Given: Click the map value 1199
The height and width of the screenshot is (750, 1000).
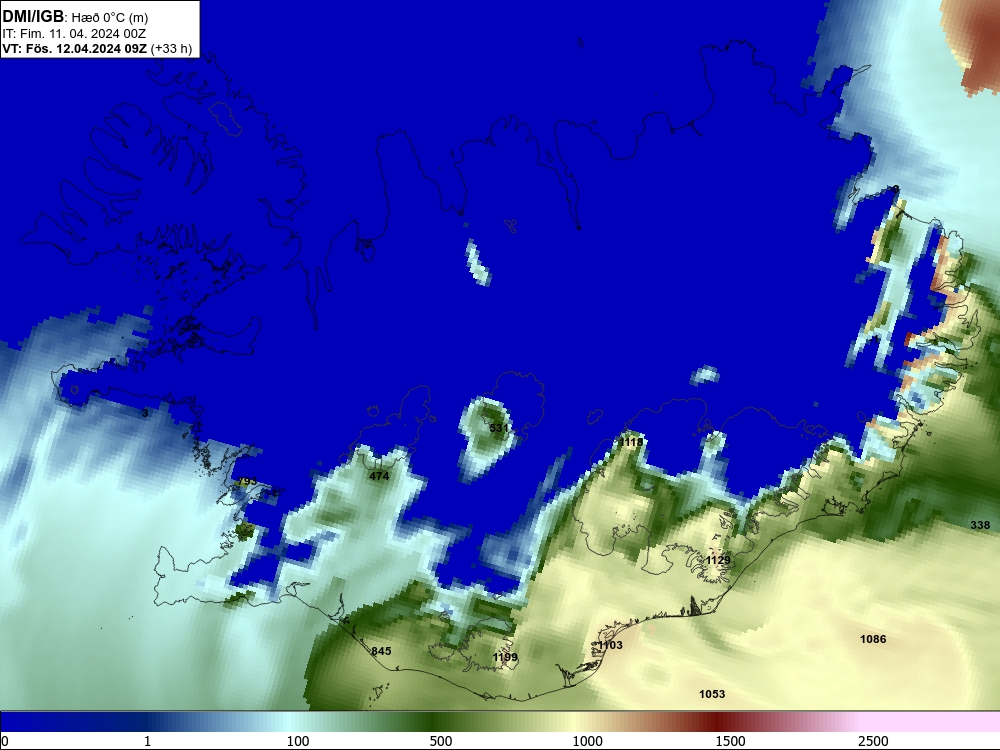Looking at the screenshot, I should tap(505, 658).
